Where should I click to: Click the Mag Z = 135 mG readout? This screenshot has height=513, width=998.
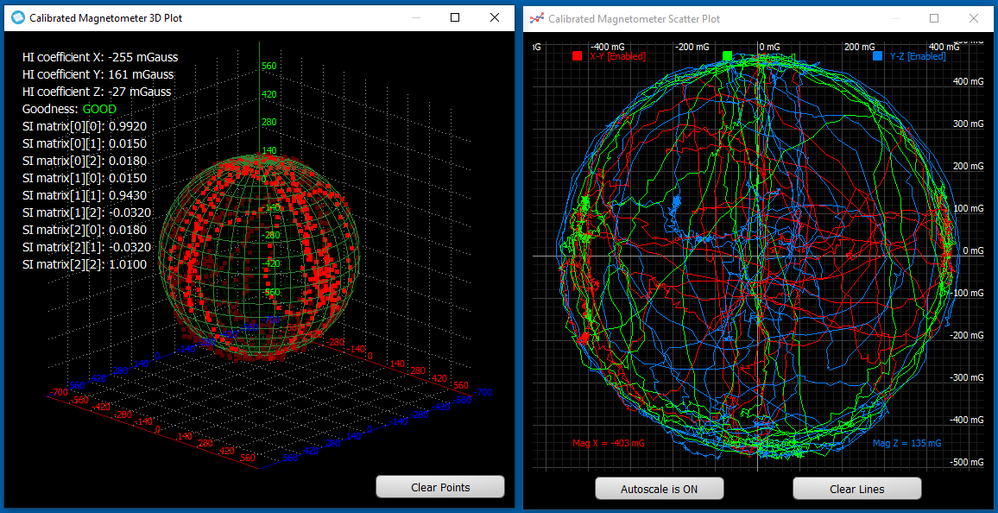(x=907, y=443)
